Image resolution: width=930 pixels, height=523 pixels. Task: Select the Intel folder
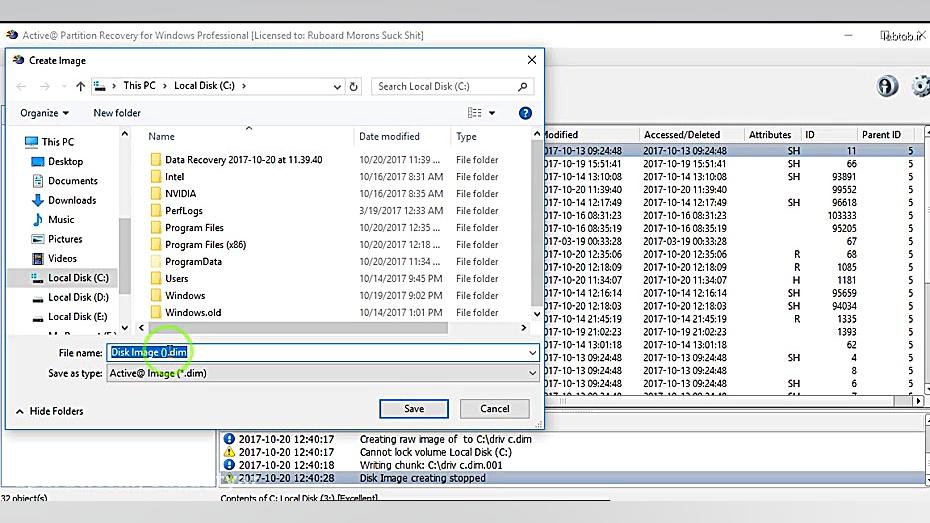[x=174, y=177]
